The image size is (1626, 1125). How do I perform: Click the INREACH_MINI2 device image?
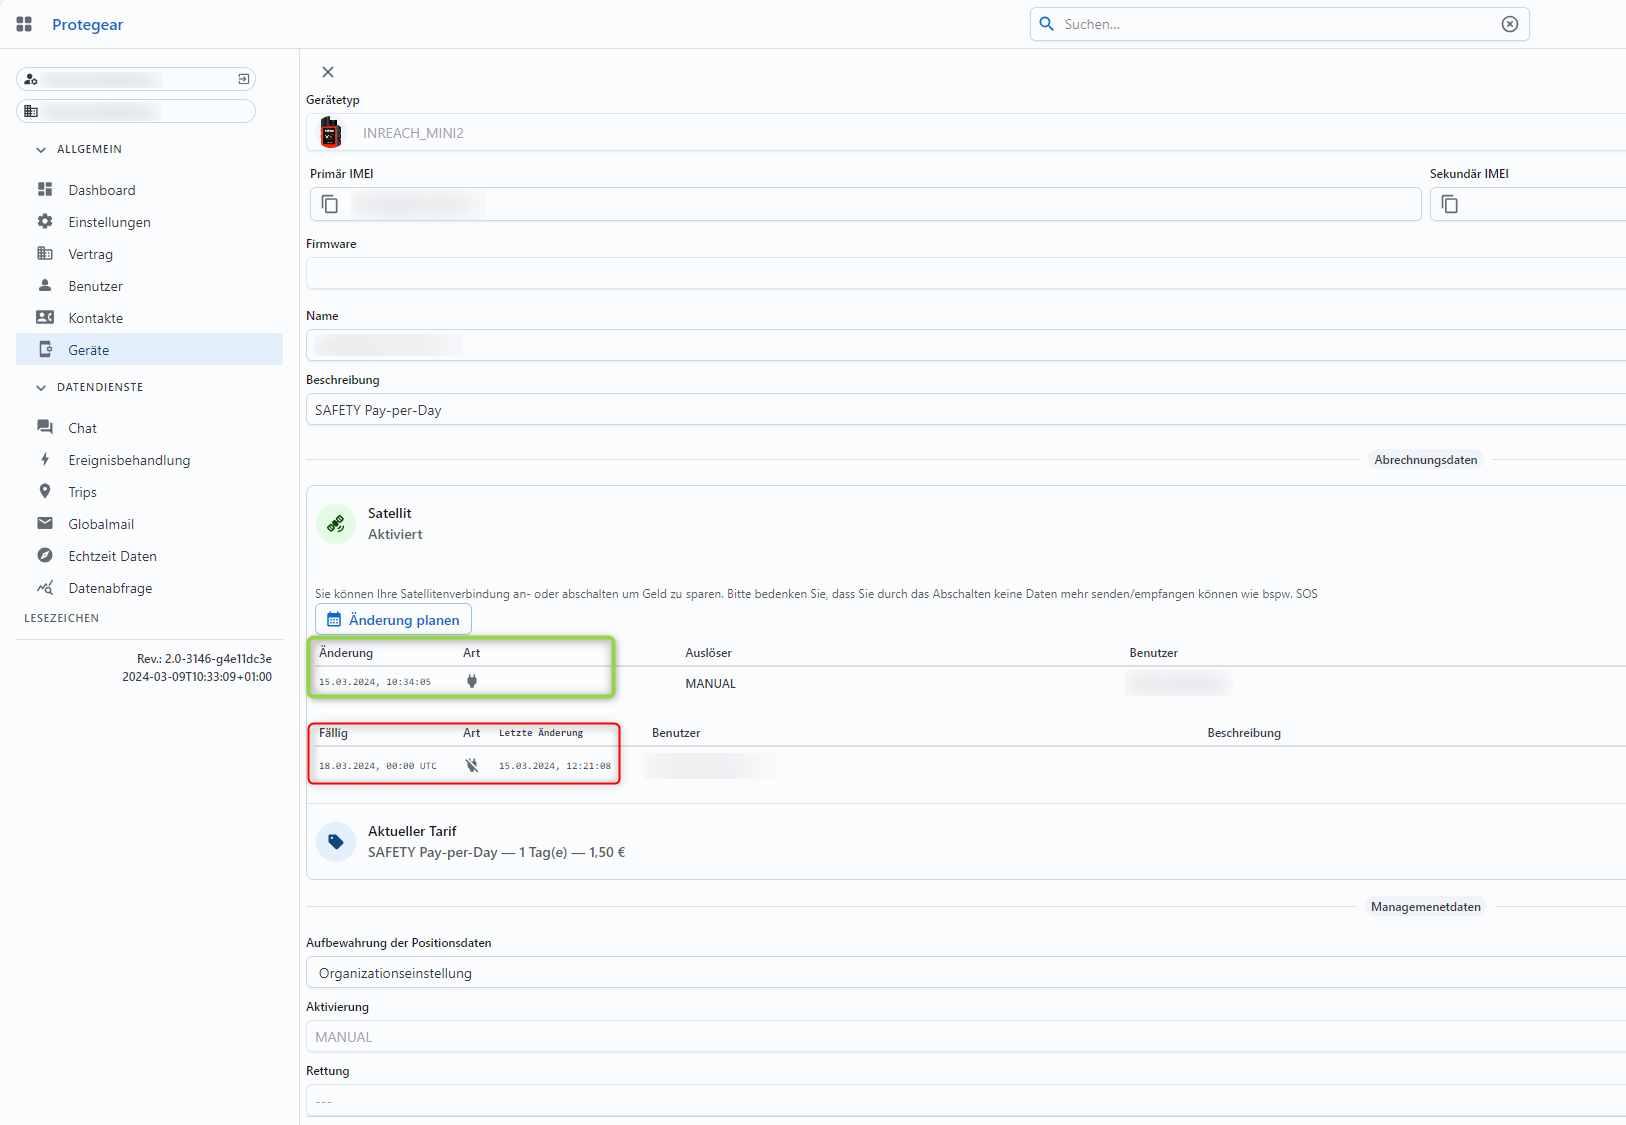(331, 133)
